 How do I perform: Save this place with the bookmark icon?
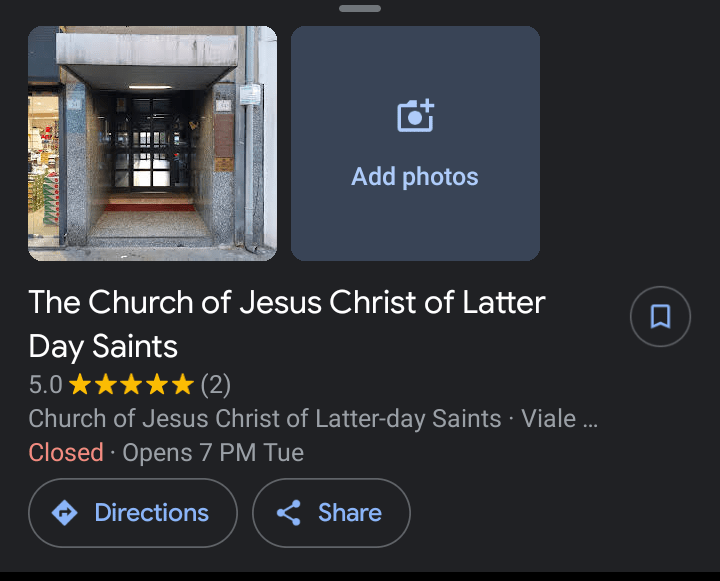tap(660, 317)
